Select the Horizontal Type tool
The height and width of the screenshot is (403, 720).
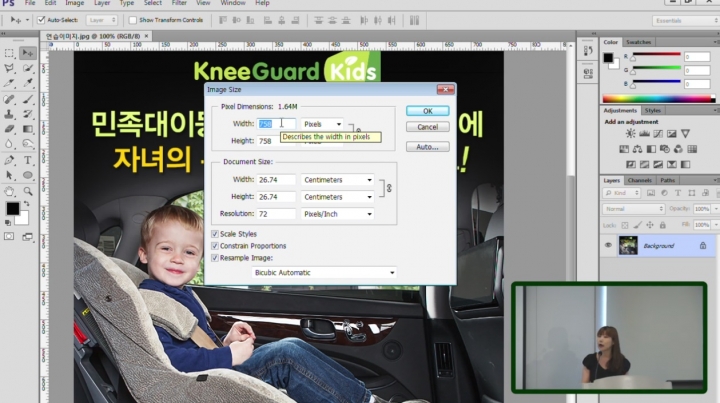point(28,159)
